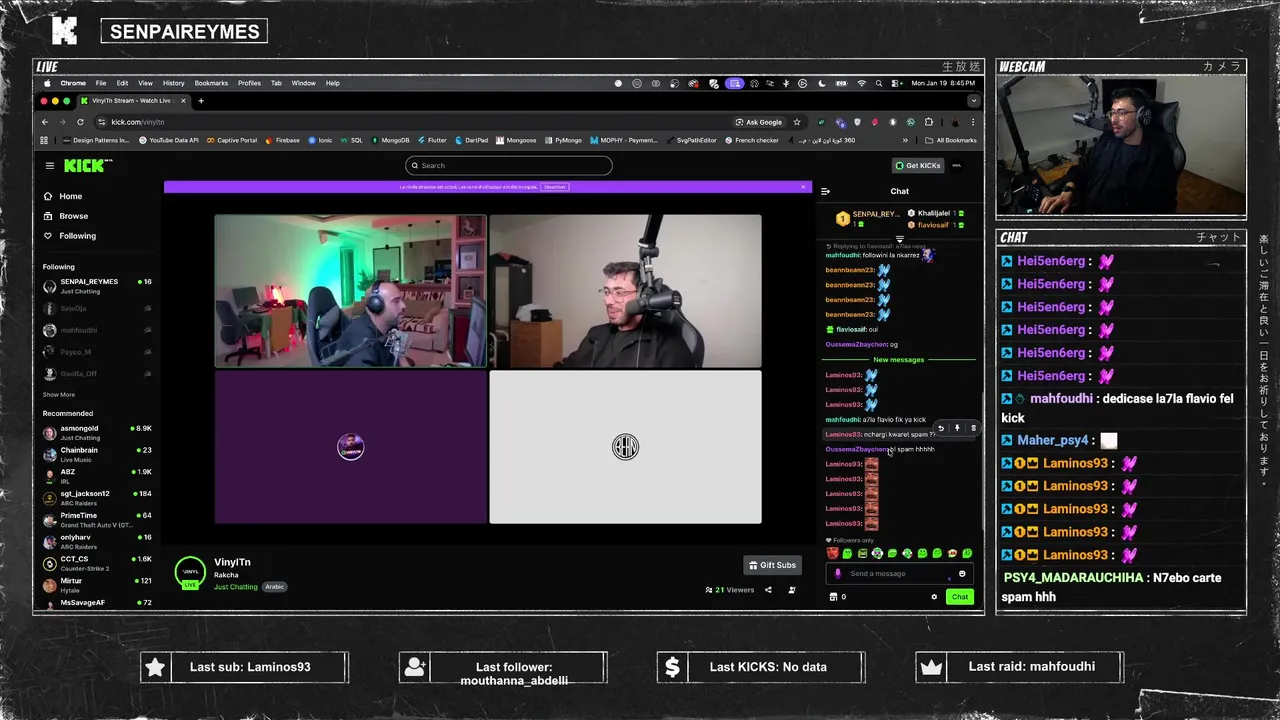Viewport: 1280px width, 720px height.
Task: Click the green Chat send button
Action: 959,597
